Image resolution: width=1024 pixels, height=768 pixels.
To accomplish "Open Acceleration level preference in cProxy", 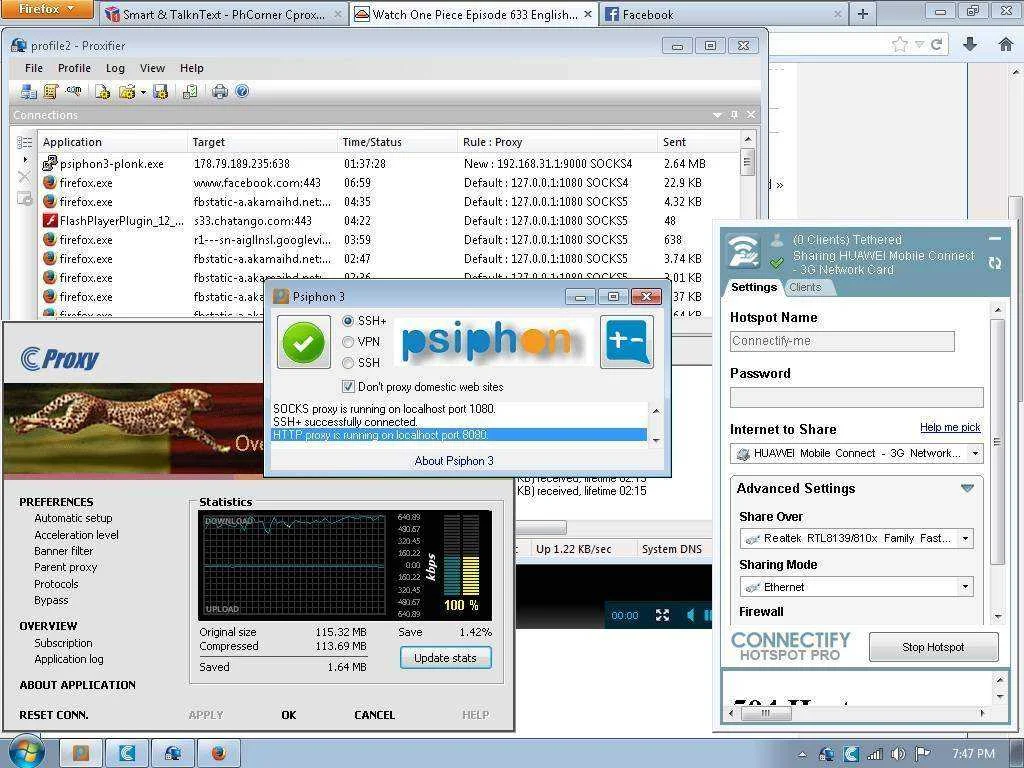I will tap(76, 535).
